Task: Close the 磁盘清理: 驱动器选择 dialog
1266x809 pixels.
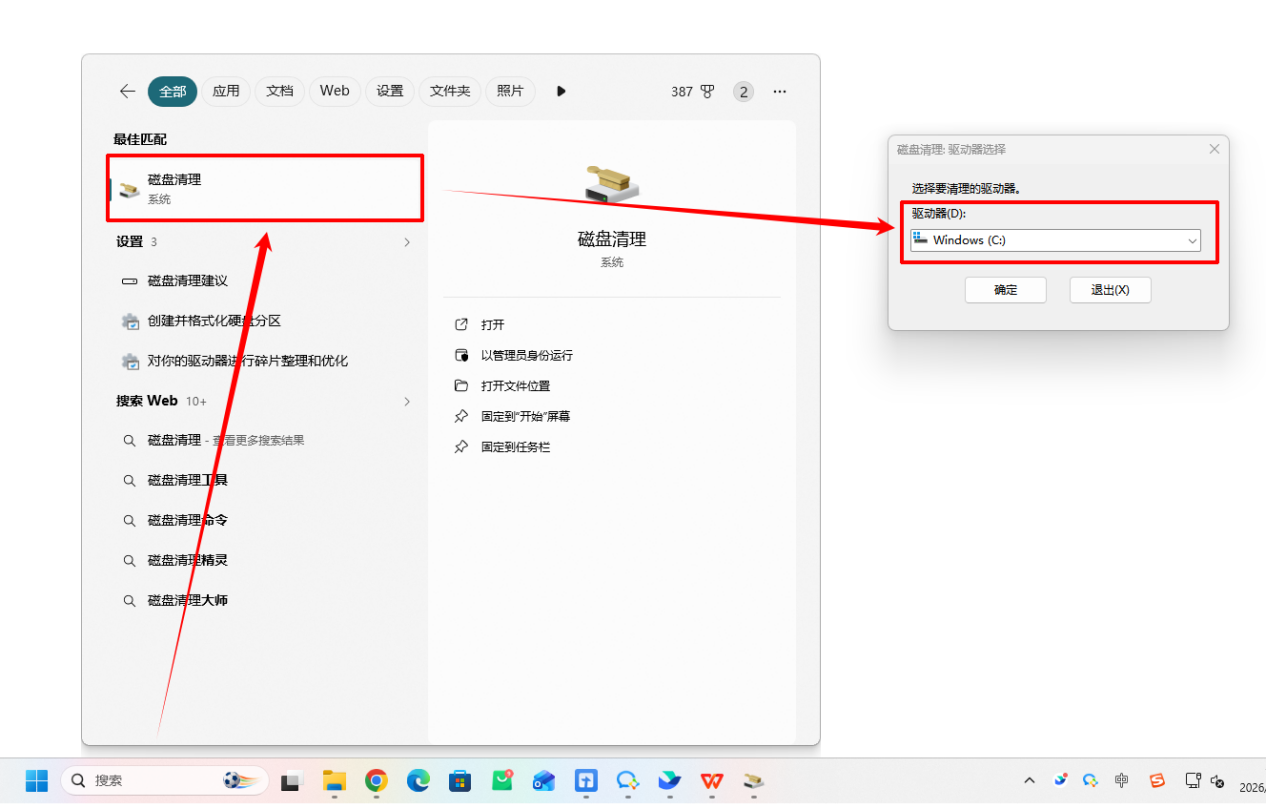Action: point(1214,149)
